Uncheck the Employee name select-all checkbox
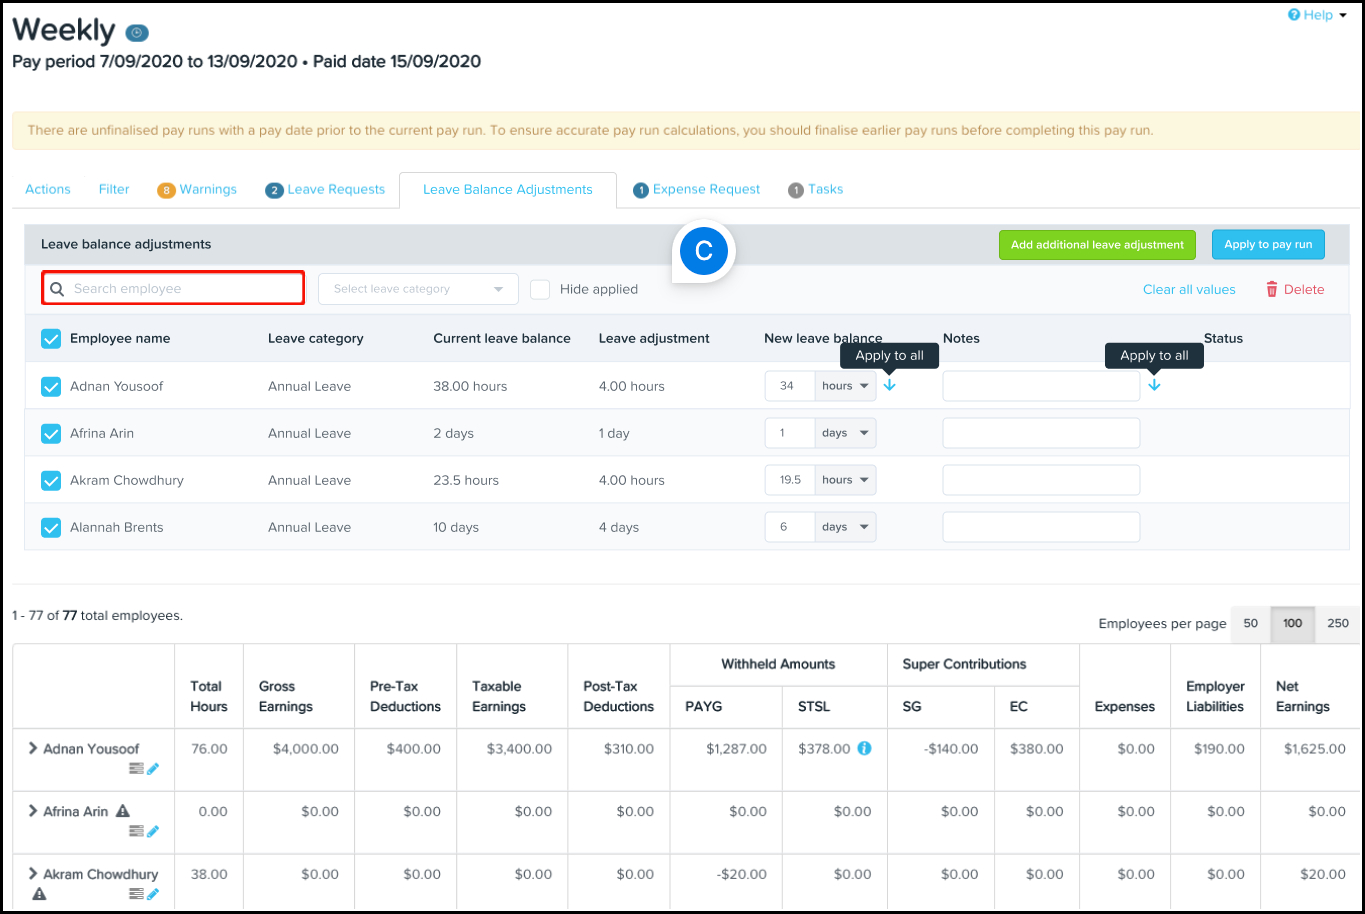Viewport: 1365px width, 914px height. [x=51, y=339]
